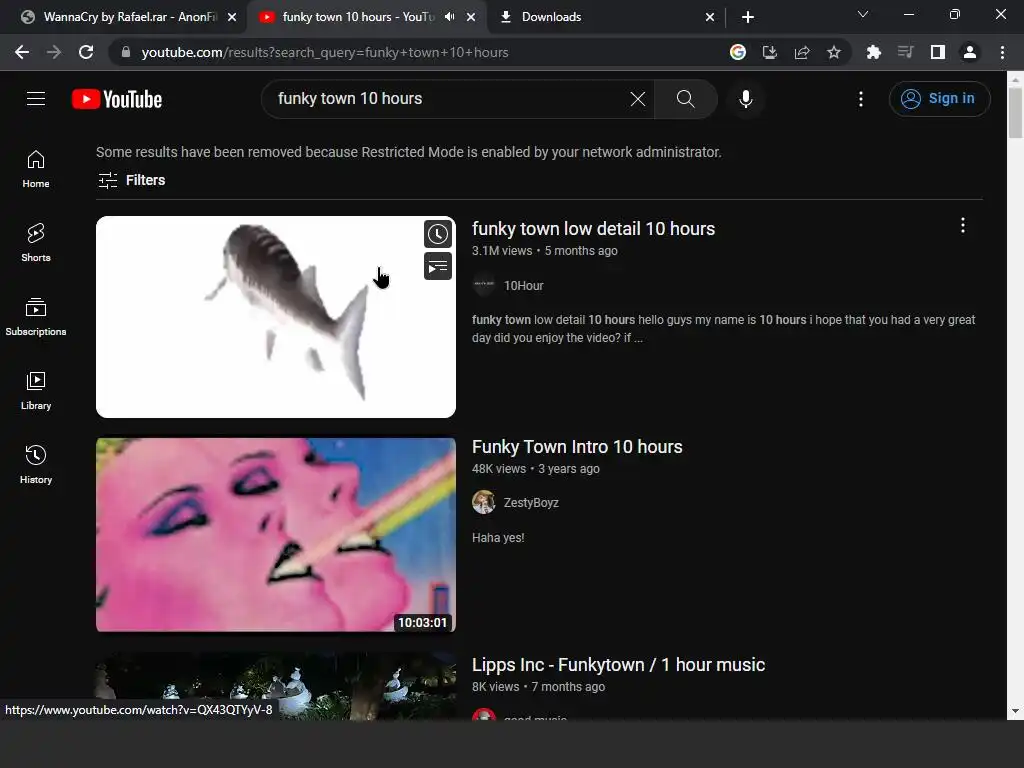Click the shark thumbnail of low detail video
1024x768 pixels.
pos(276,317)
